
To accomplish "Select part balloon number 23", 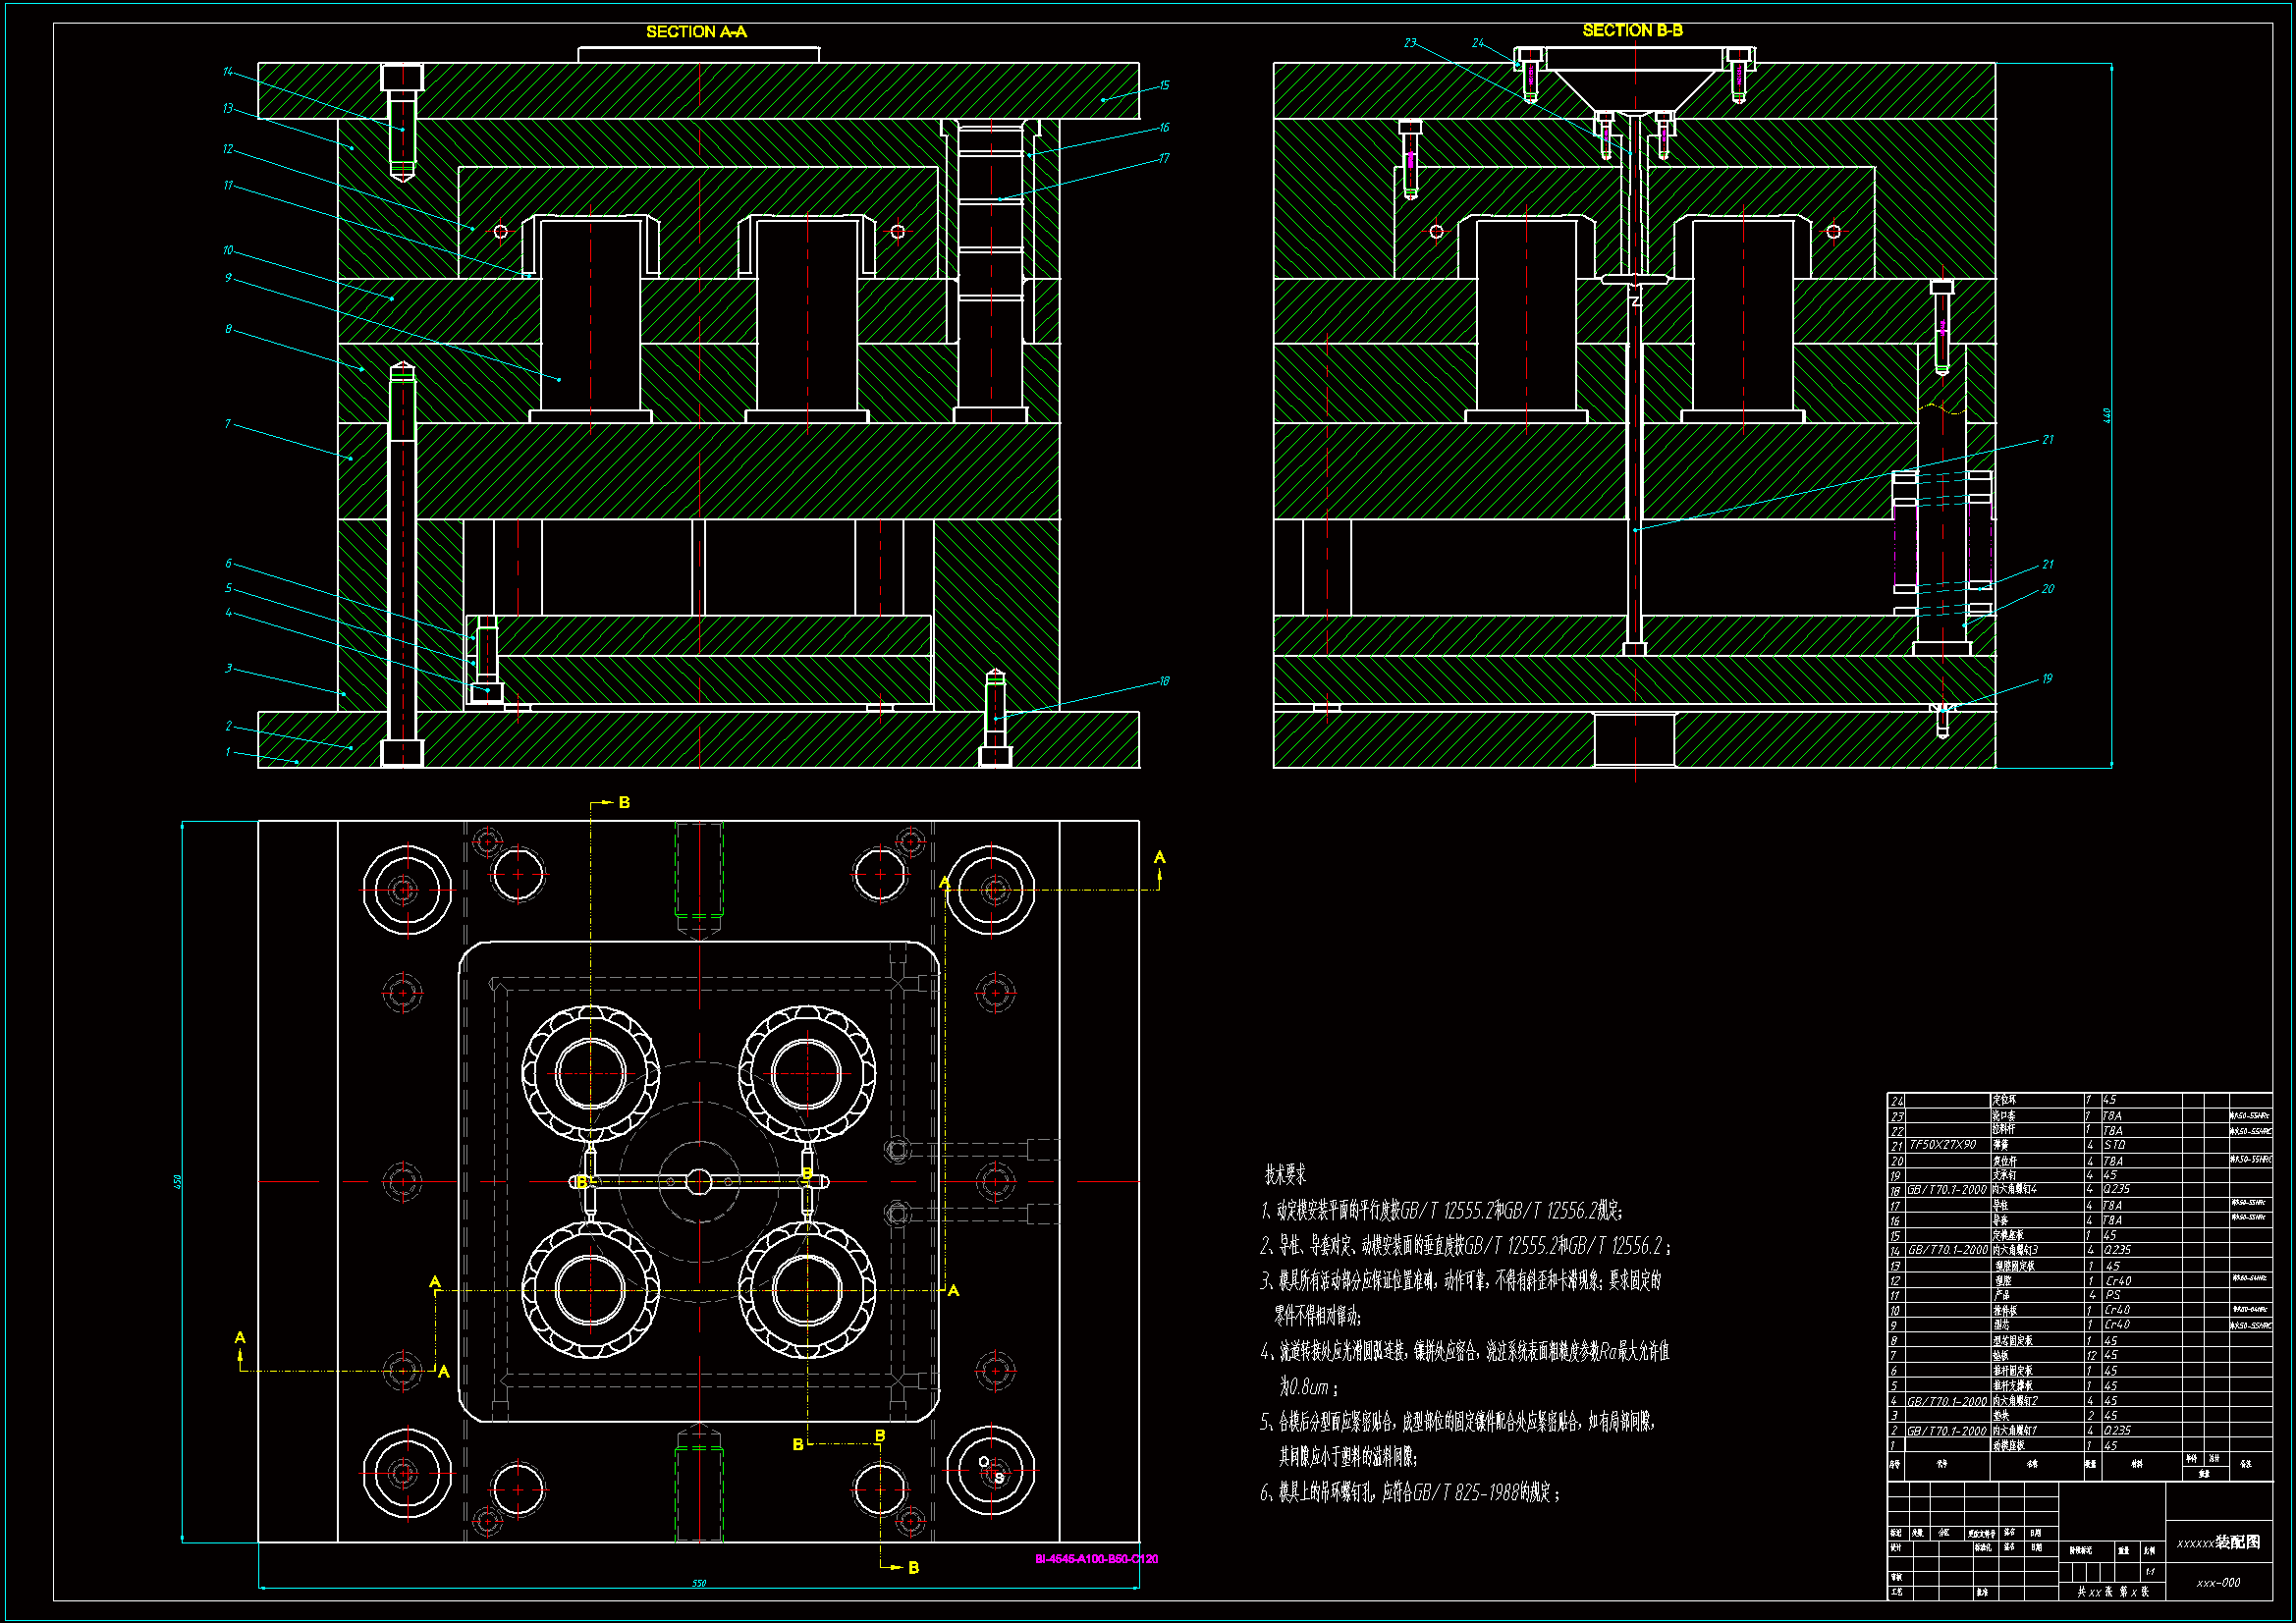I will (x=1410, y=43).
